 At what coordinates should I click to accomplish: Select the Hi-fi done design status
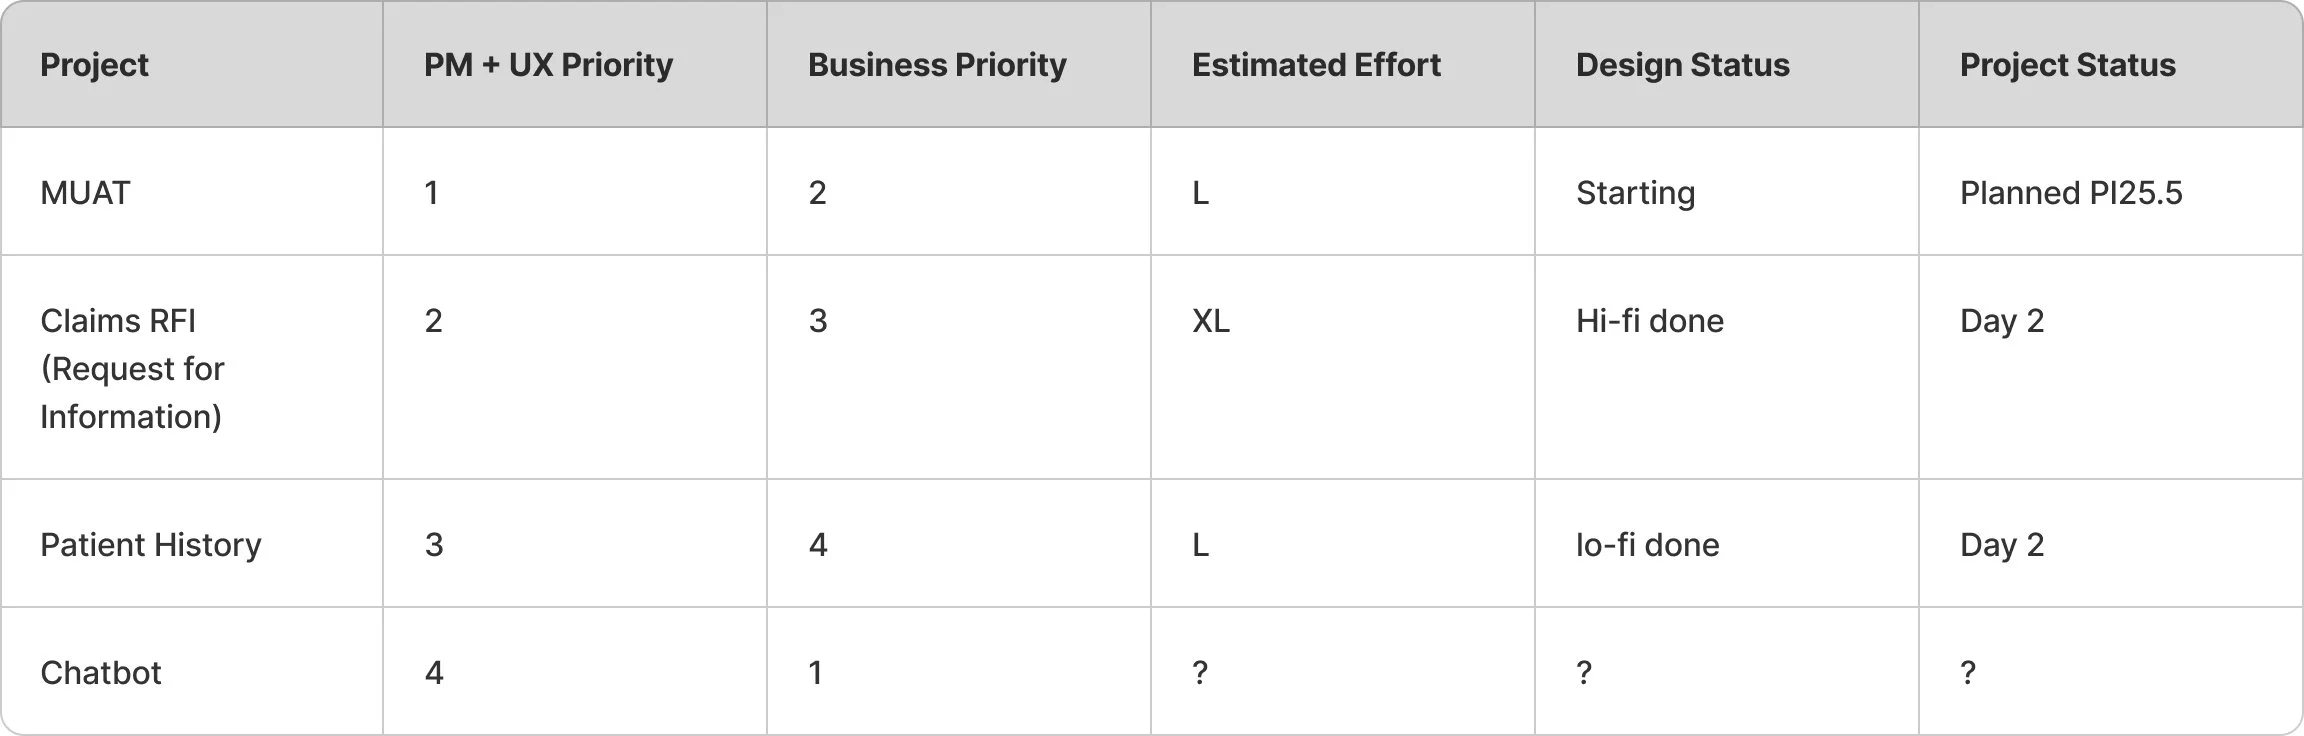1650,320
